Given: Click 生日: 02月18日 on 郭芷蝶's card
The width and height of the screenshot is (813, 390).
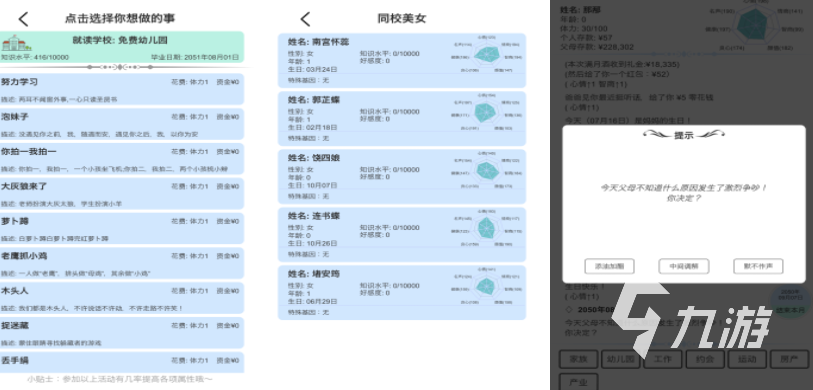Looking at the screenshot, I should point(313,127).
